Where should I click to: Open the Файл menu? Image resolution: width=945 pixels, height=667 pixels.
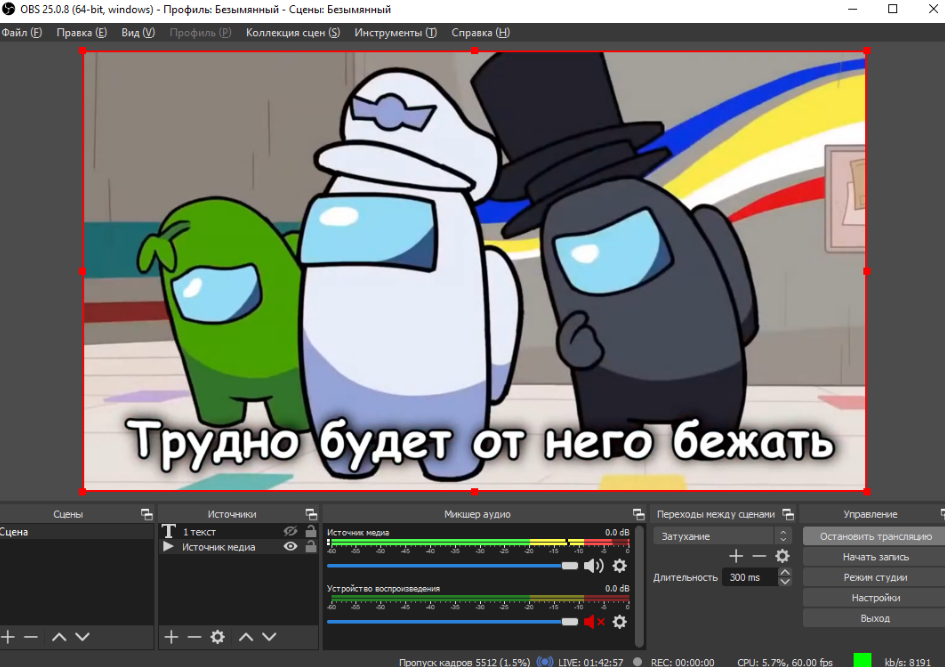pyautogui.click(x=22, y=33)
